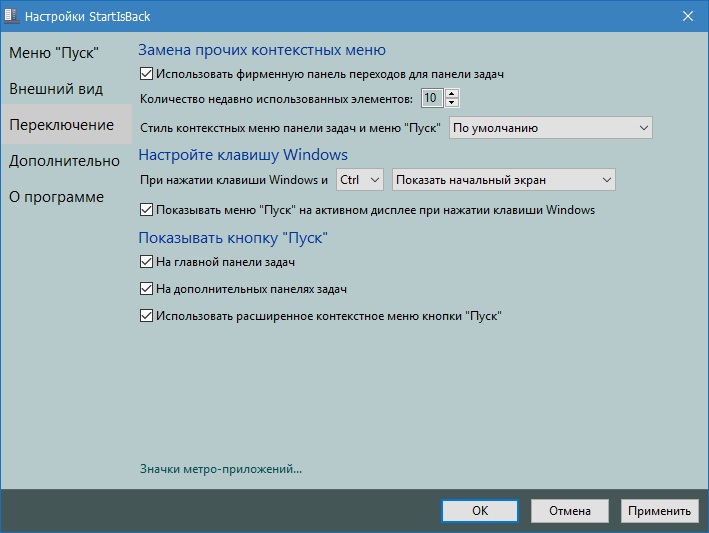The image size is (709, 533).
Task: Go to the Дополнительно tab
Action: (64, 161)
